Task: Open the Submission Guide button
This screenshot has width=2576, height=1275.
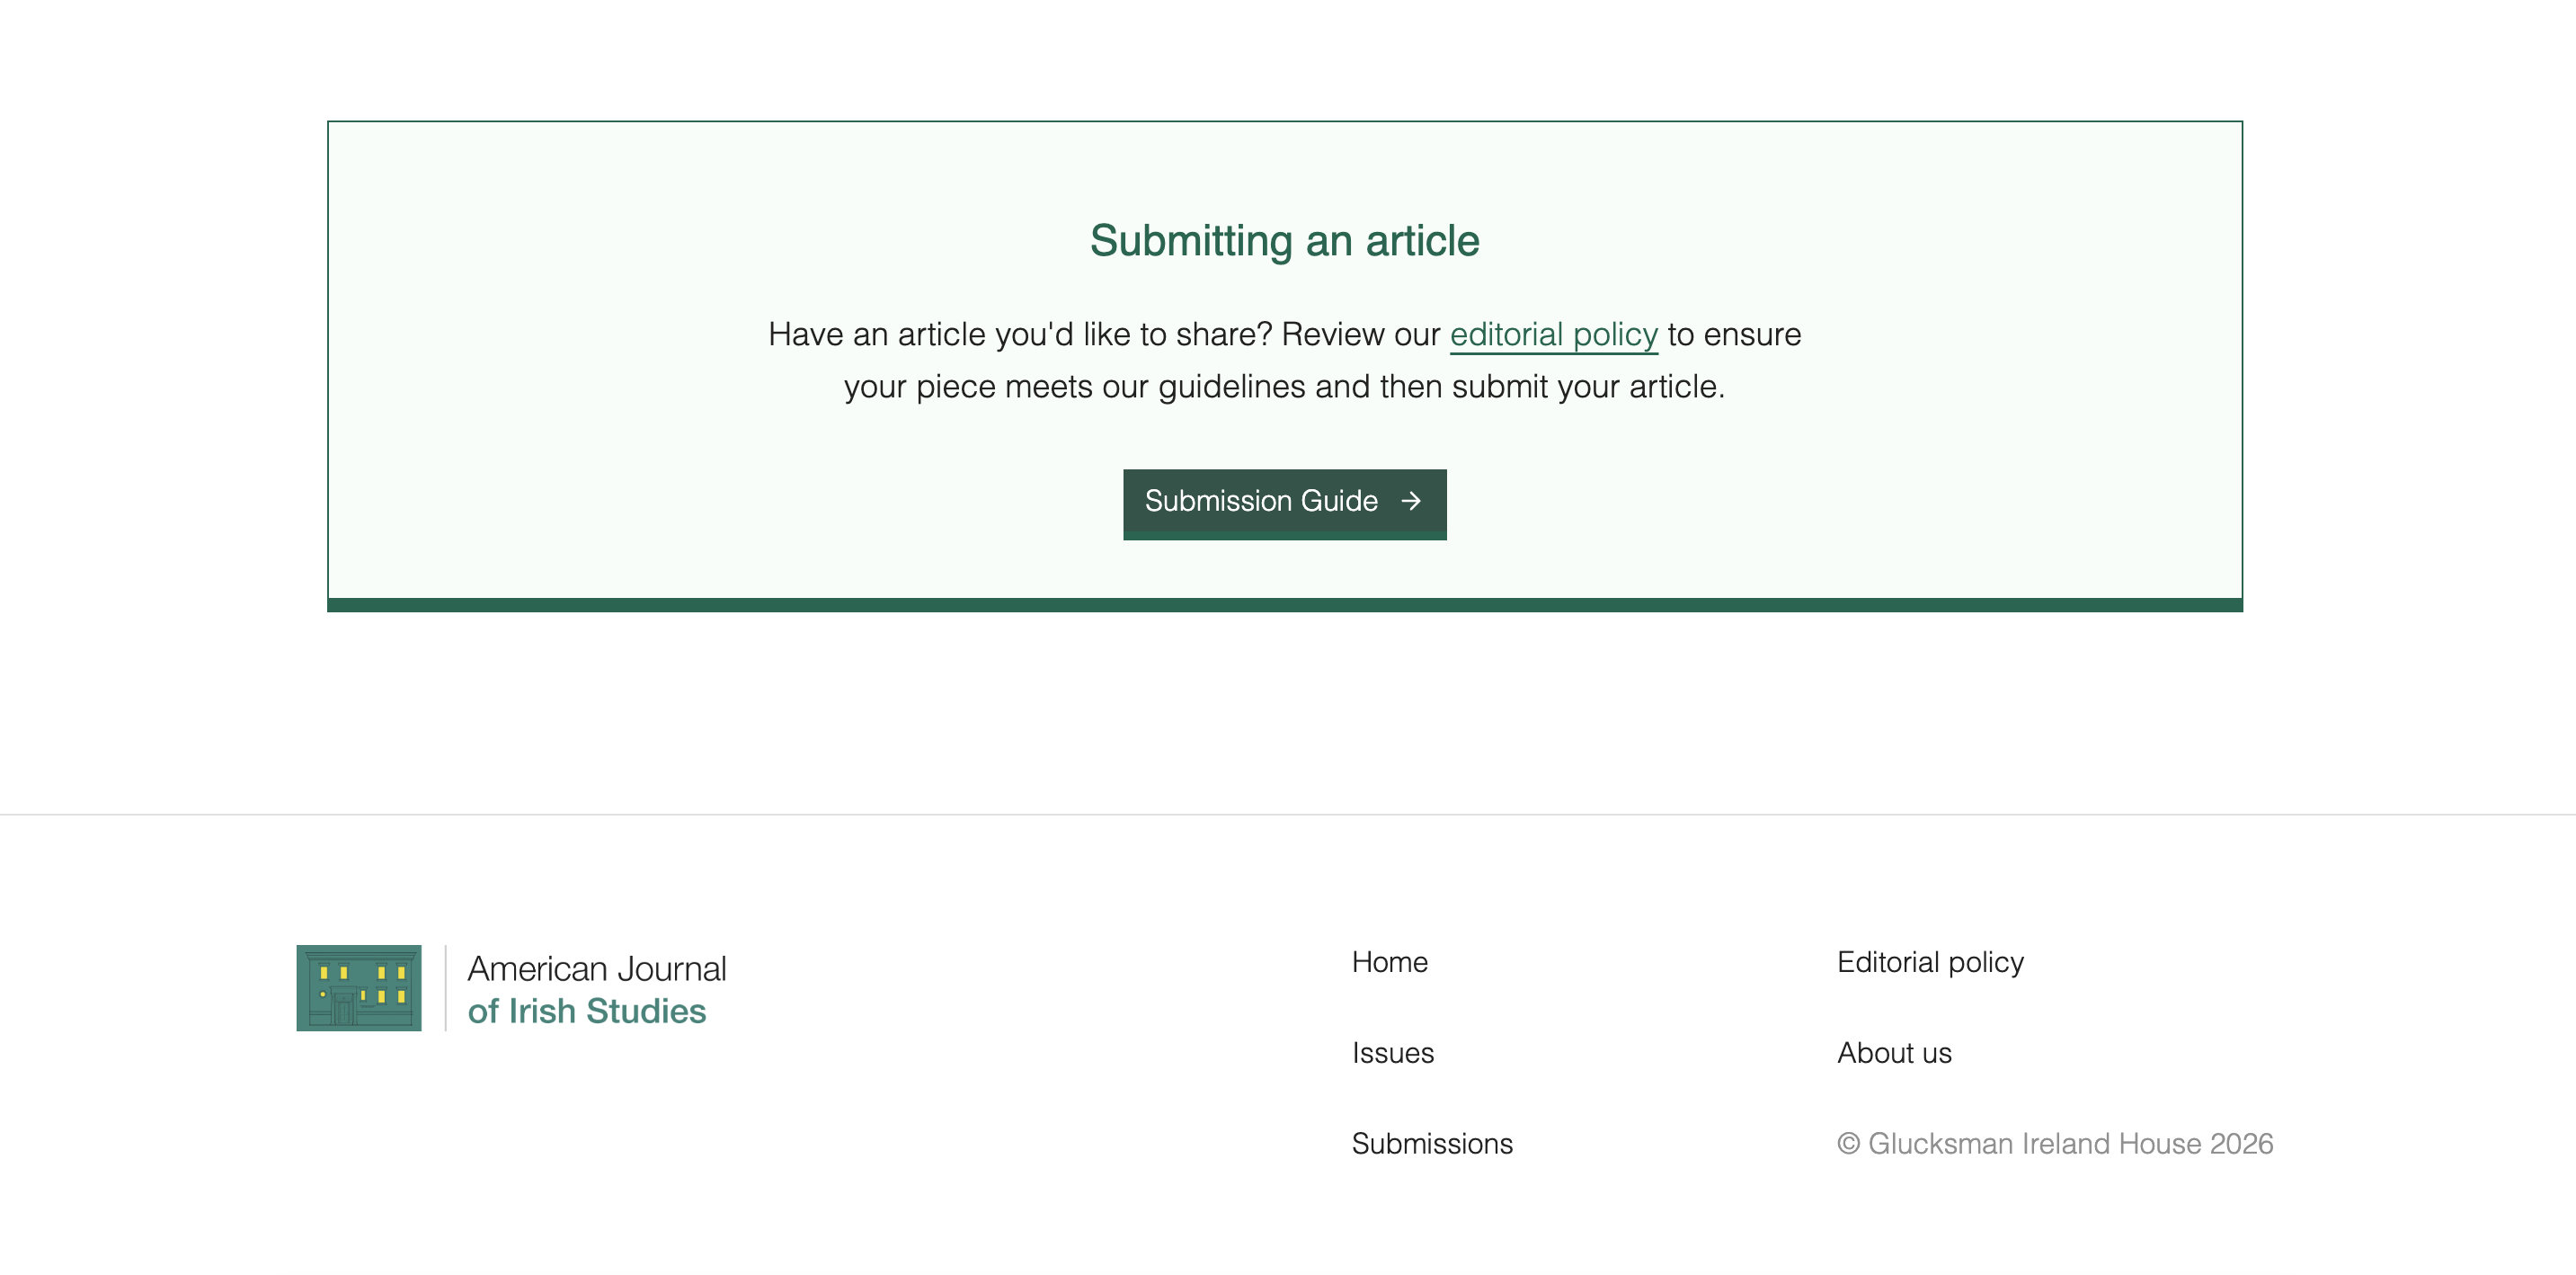Action: (x=1284, y=504)
